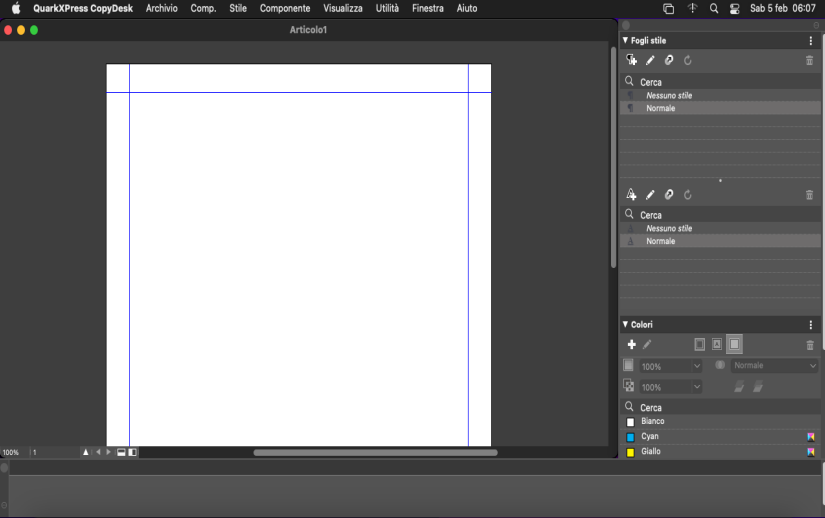Click the horizontal scrollbar of Articolo1
Image resolution: width=825 pixels, height=518 pixels.
(x=375, y=452)
